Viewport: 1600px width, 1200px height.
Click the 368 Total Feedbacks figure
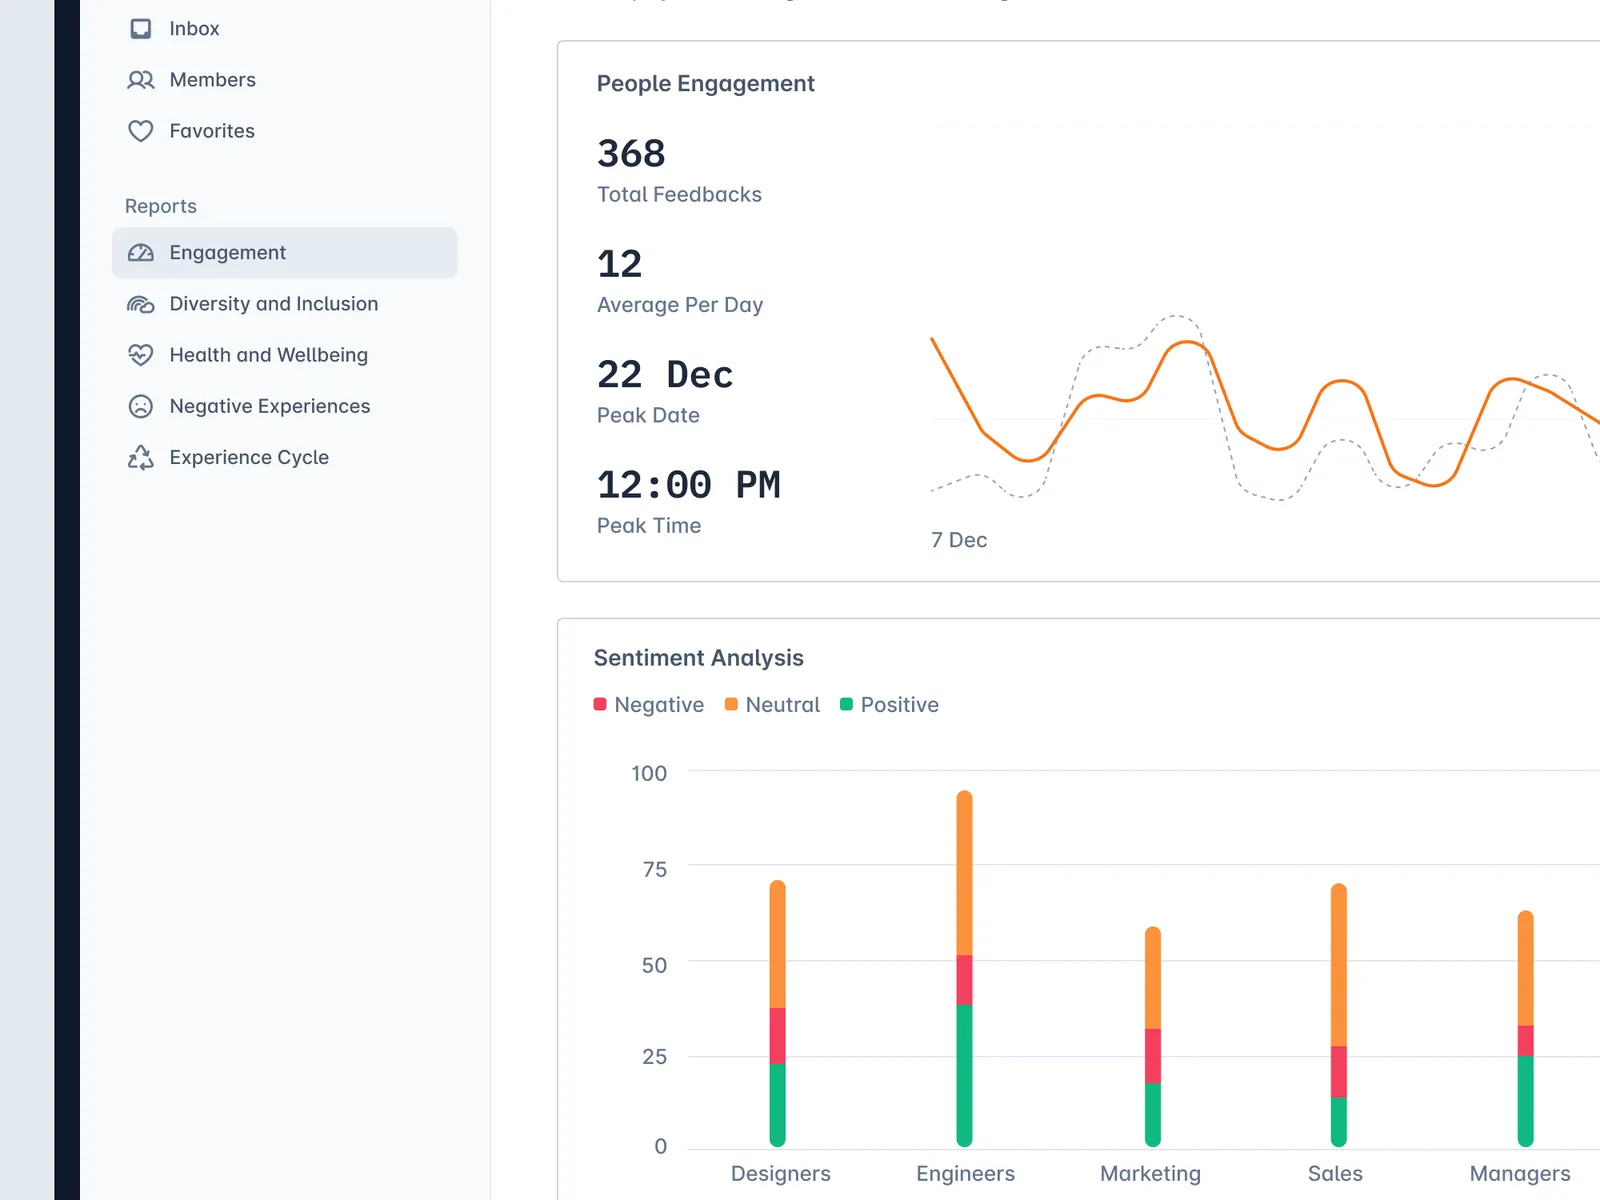coord(631,154)
